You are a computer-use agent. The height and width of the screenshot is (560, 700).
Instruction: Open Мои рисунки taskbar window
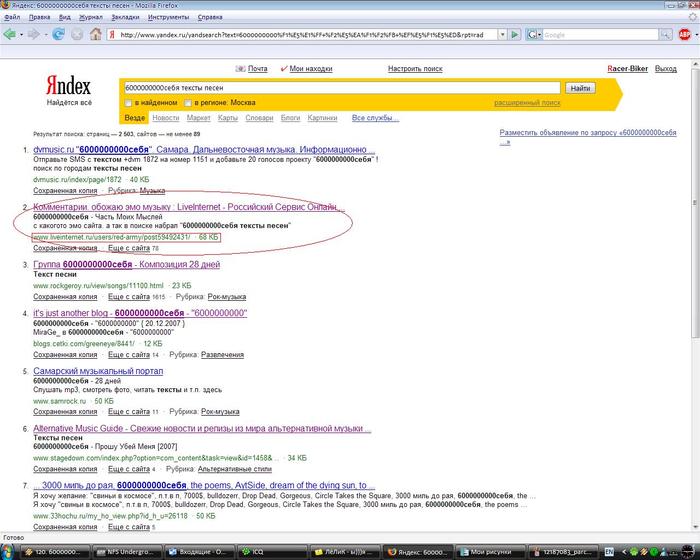[x=491, y=552]
